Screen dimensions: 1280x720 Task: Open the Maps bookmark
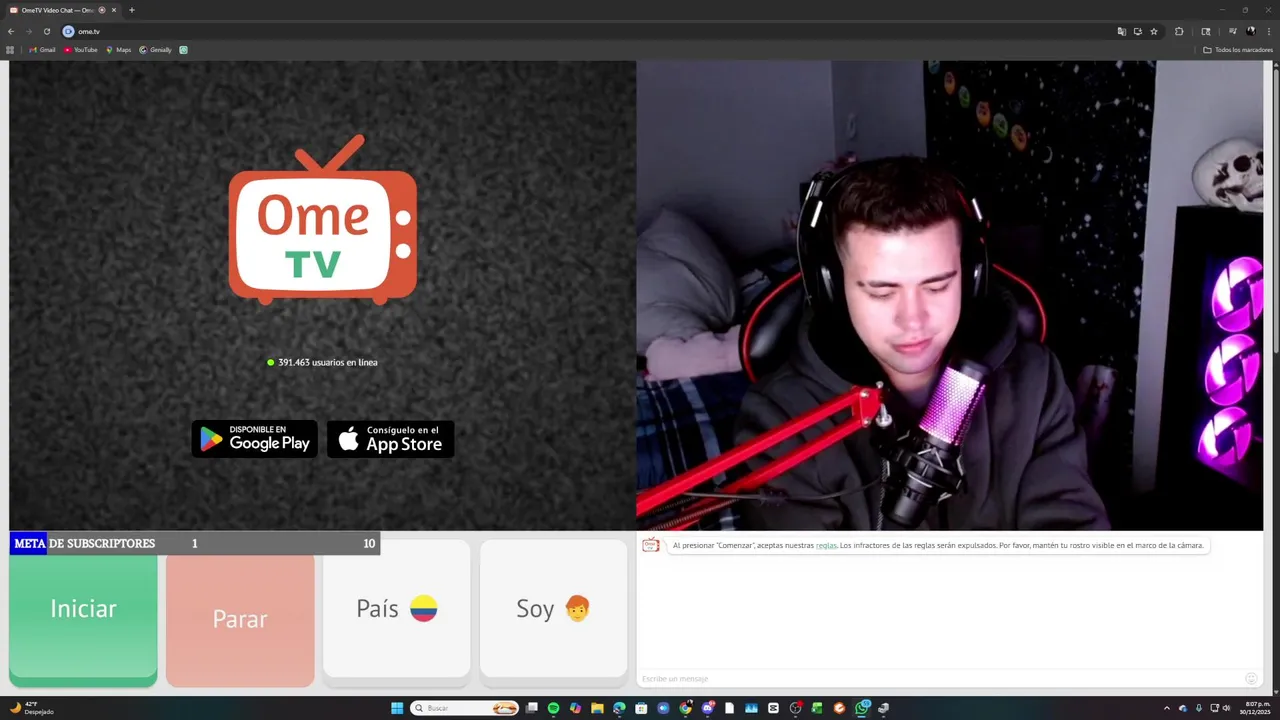[118, 50]
